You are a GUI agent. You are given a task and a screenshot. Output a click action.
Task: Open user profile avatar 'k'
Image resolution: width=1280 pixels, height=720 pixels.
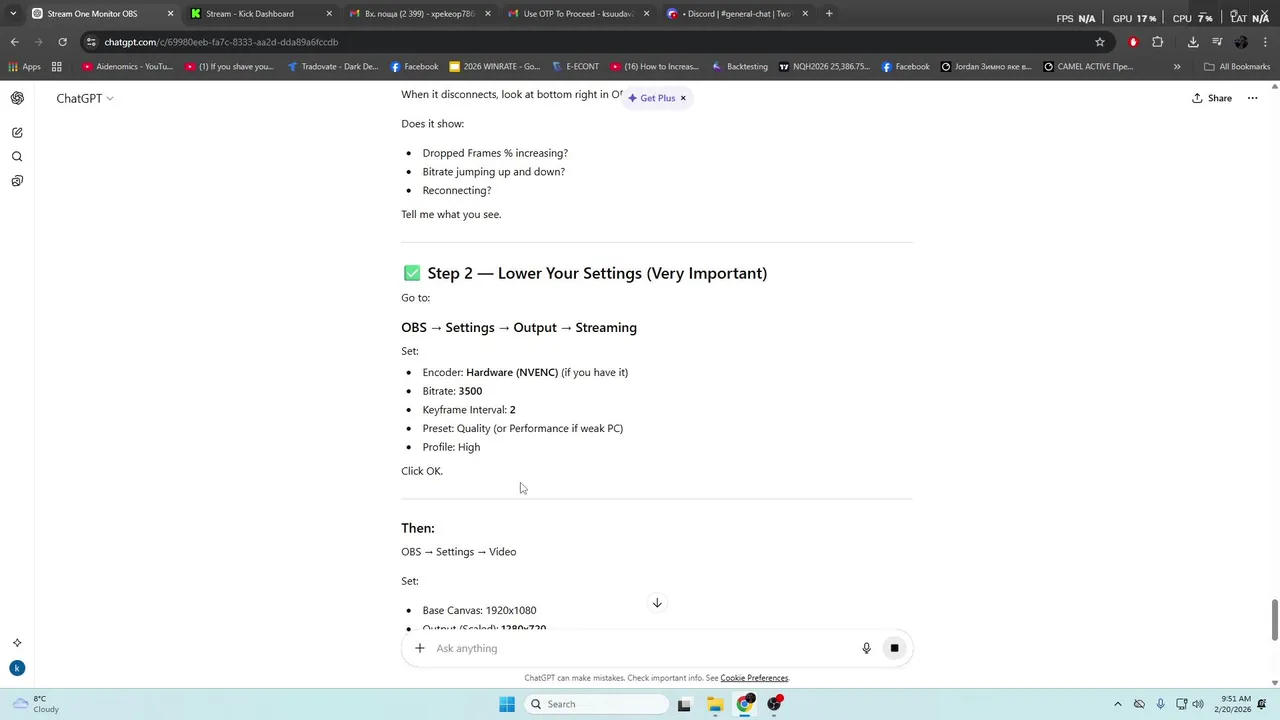17,668
